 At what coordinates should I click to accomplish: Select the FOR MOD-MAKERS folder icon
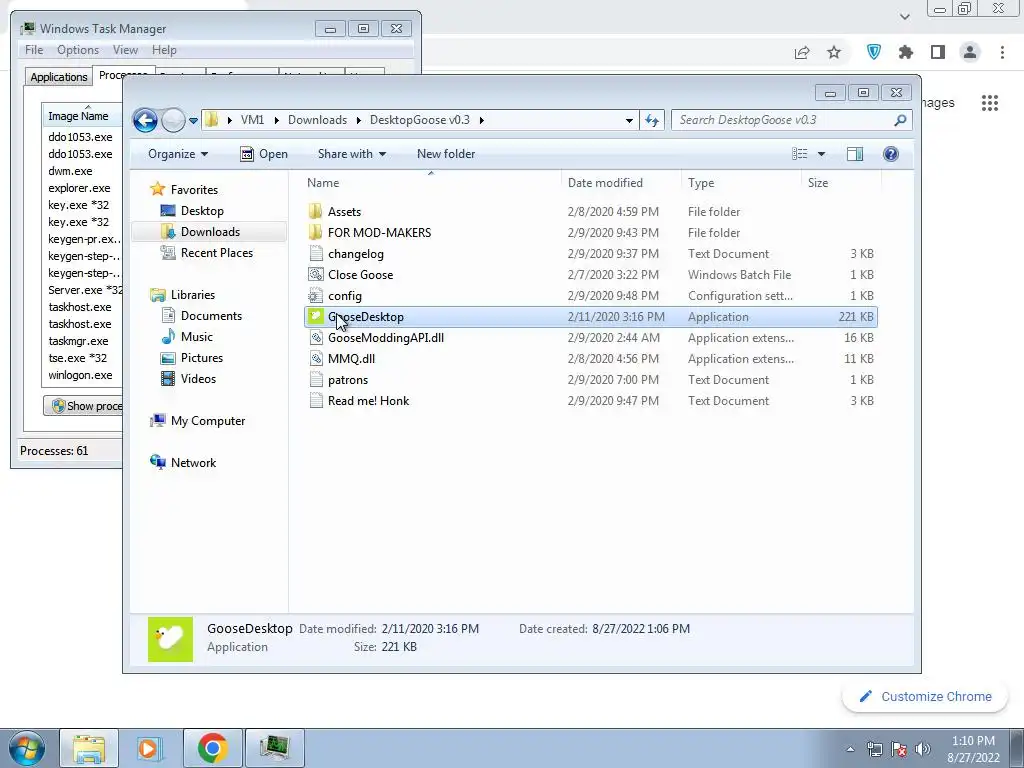(x=315, y=232)
